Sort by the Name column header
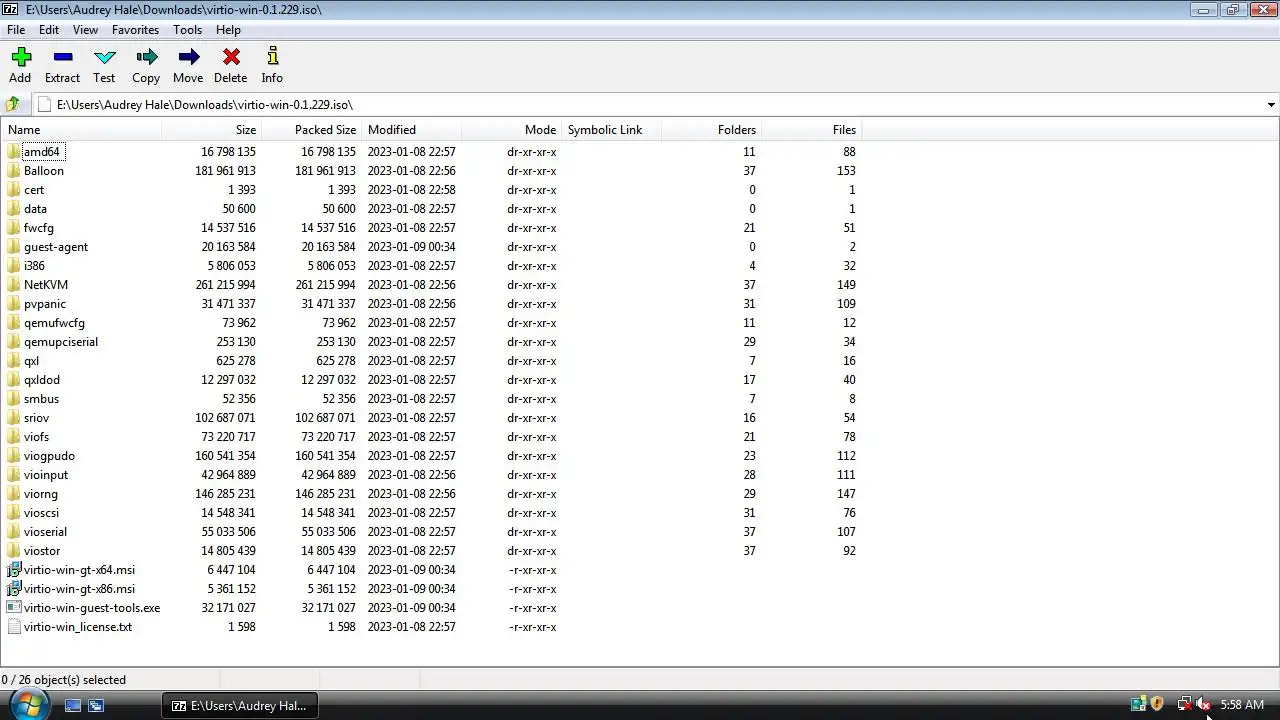Image resolution: width=1280 pixels, height=720 pixels. click(80, 130)
